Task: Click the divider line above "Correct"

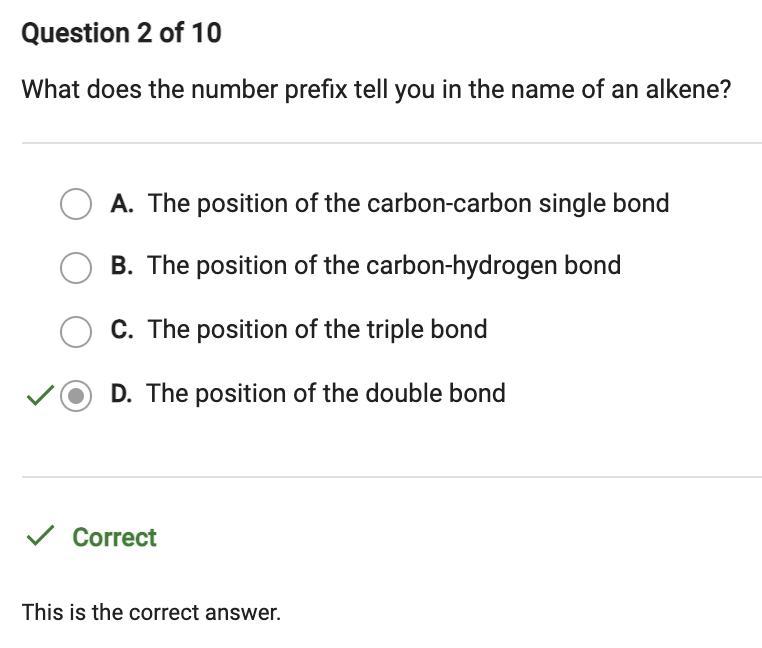Action: click(391, 477)
